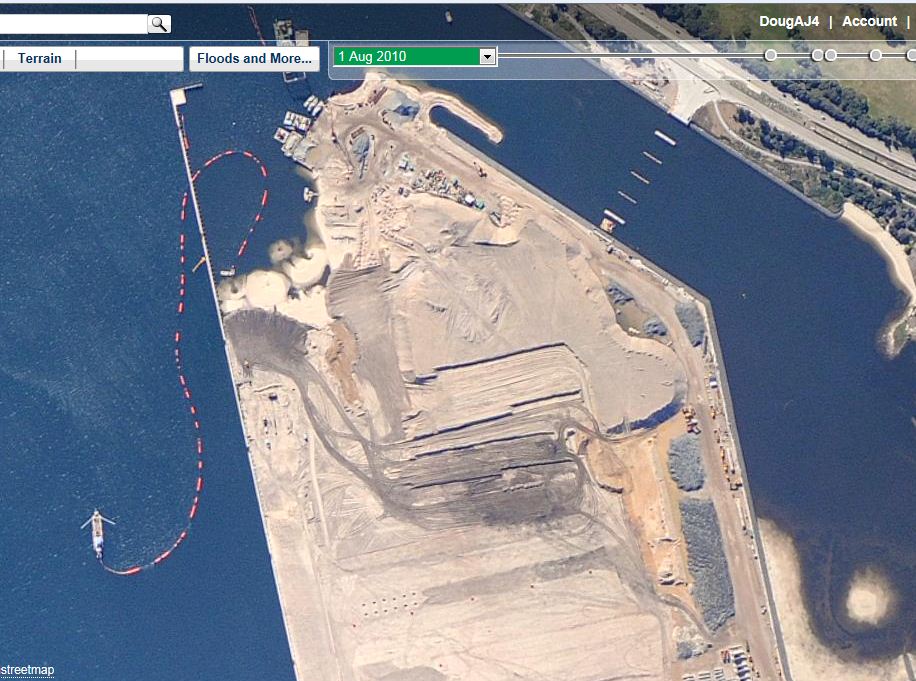The image size is (916, 681).
Task: Click timeline track left of first marker
Action: (x=630, y=56)
